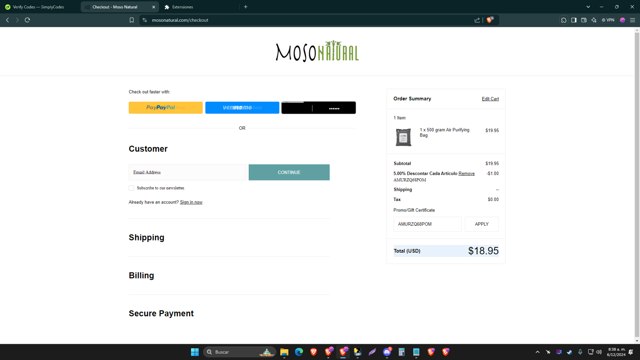Remove the applied discount coupon
The height and width of the screenshot is (360, 640).
467,173
